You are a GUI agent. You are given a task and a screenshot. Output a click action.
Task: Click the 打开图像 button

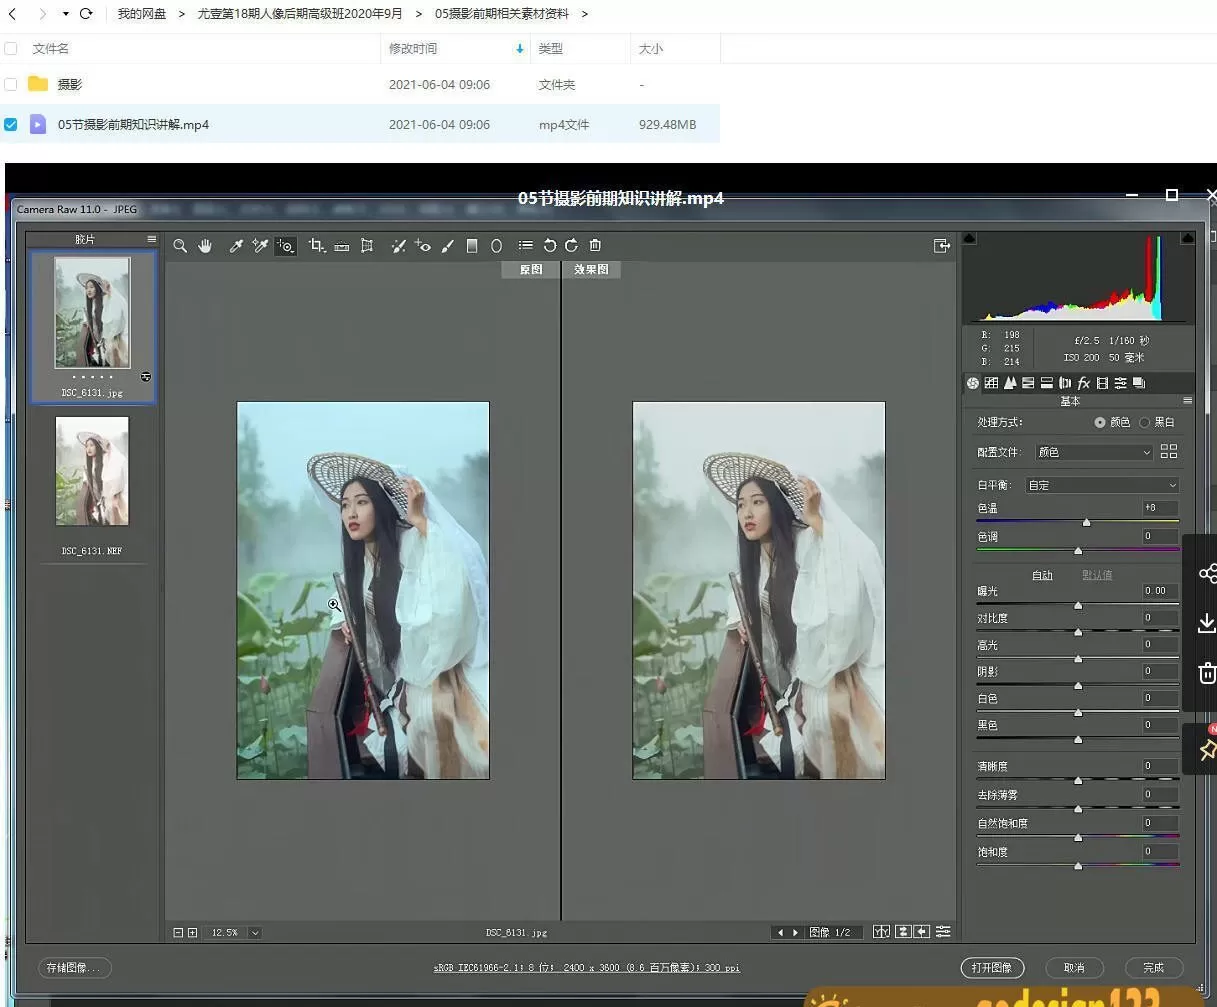tap(992, 968)
